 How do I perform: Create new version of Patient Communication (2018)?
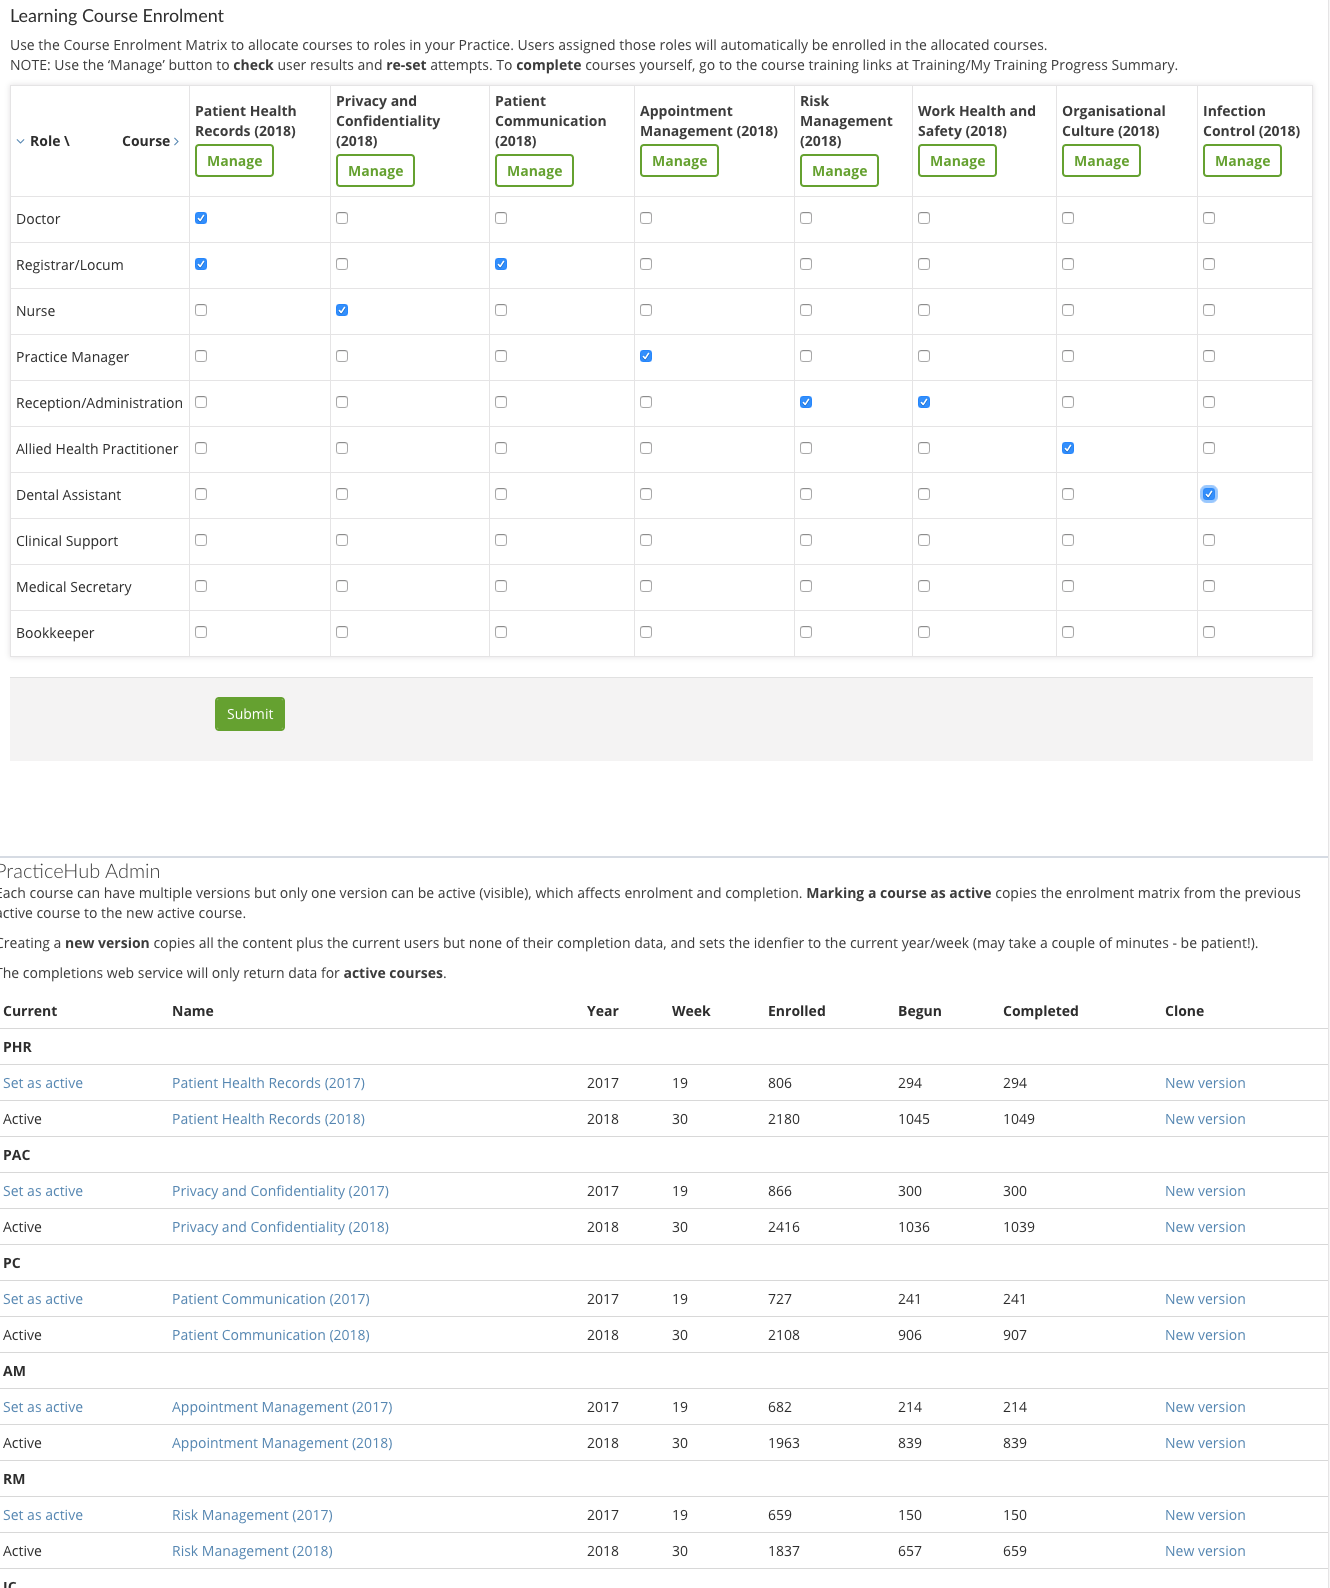(1205, 1335)
